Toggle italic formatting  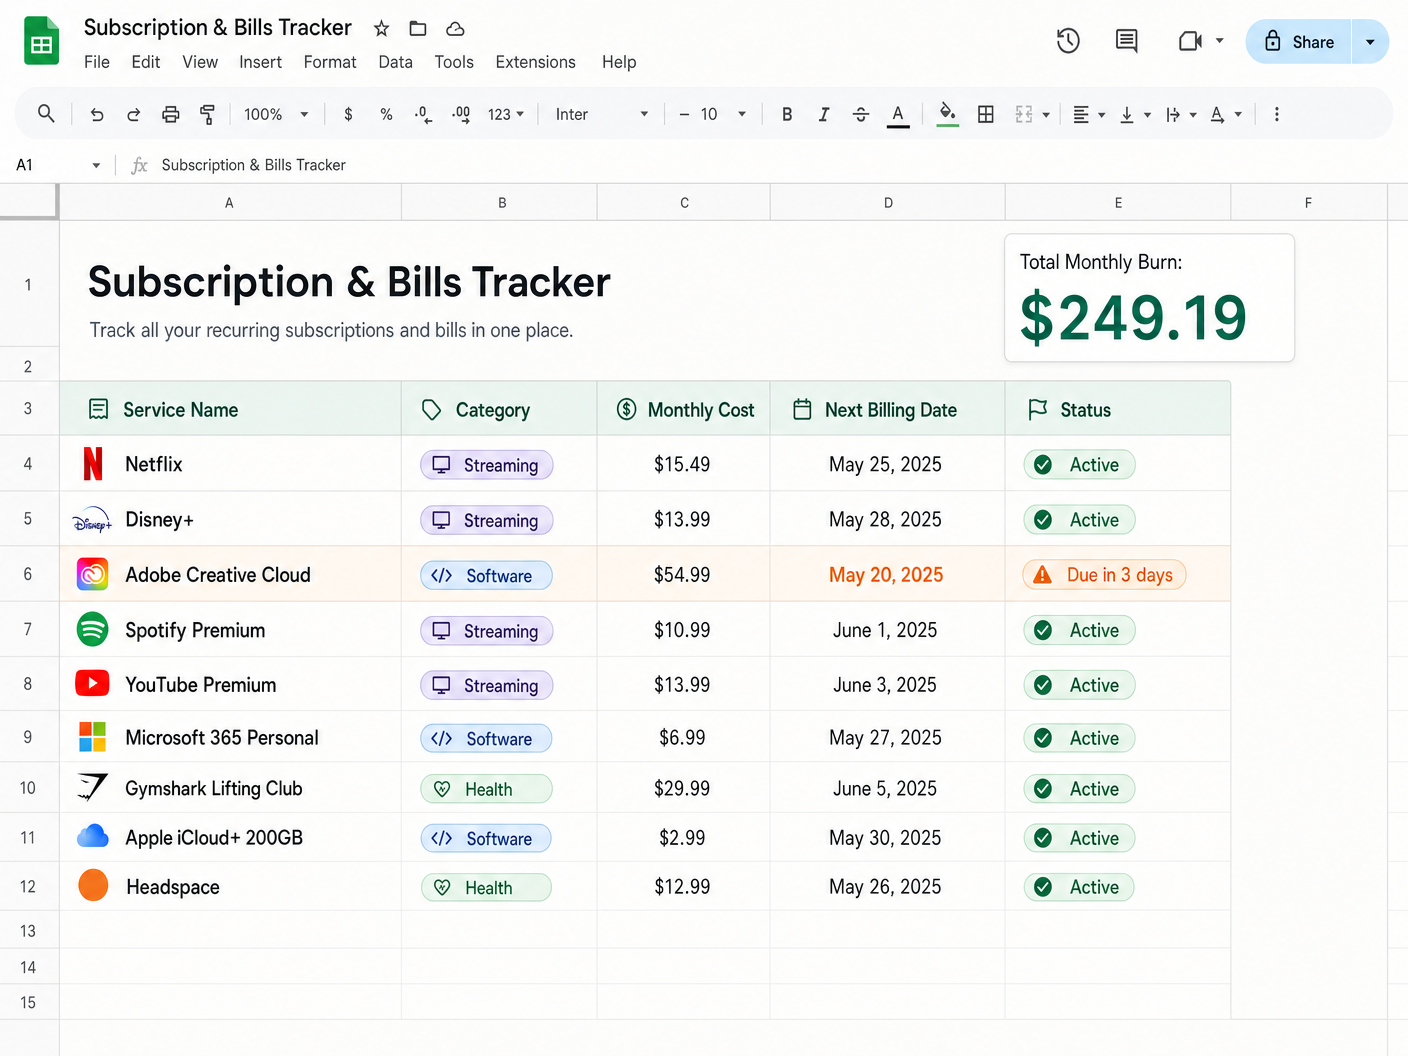pyautogui.click(x=824, y=115)
